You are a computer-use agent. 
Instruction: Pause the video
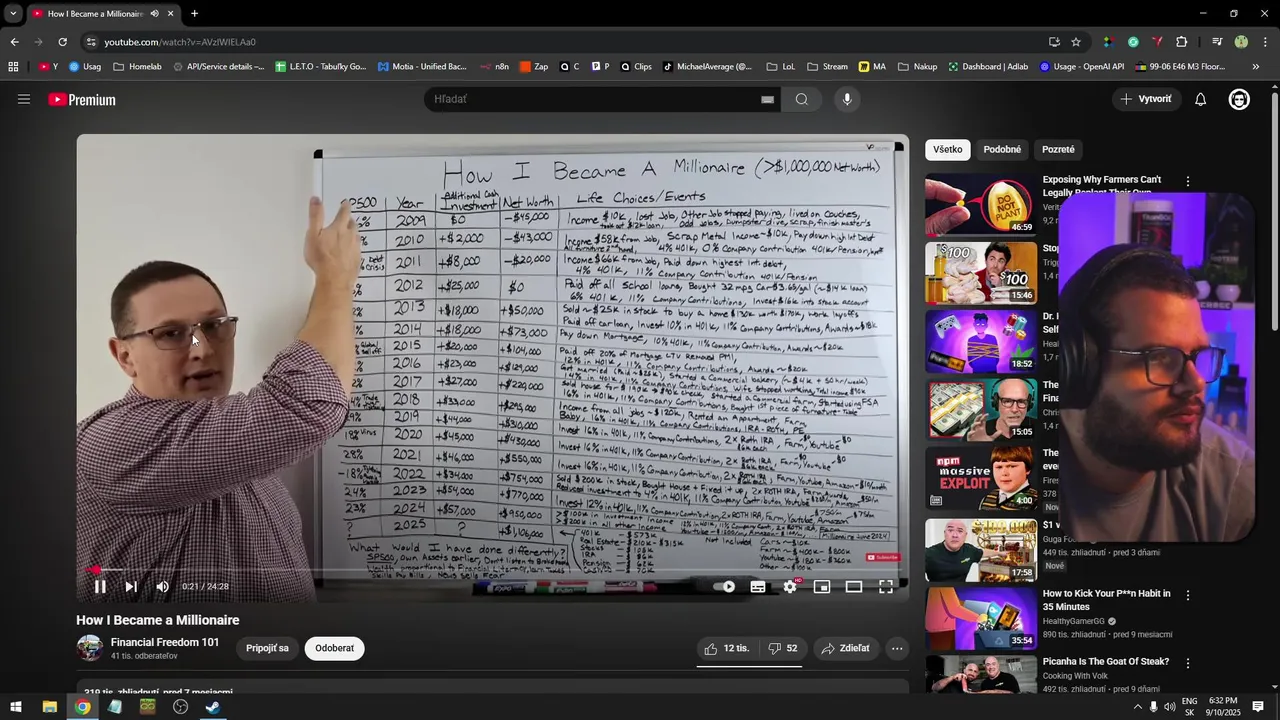point(100,587)
